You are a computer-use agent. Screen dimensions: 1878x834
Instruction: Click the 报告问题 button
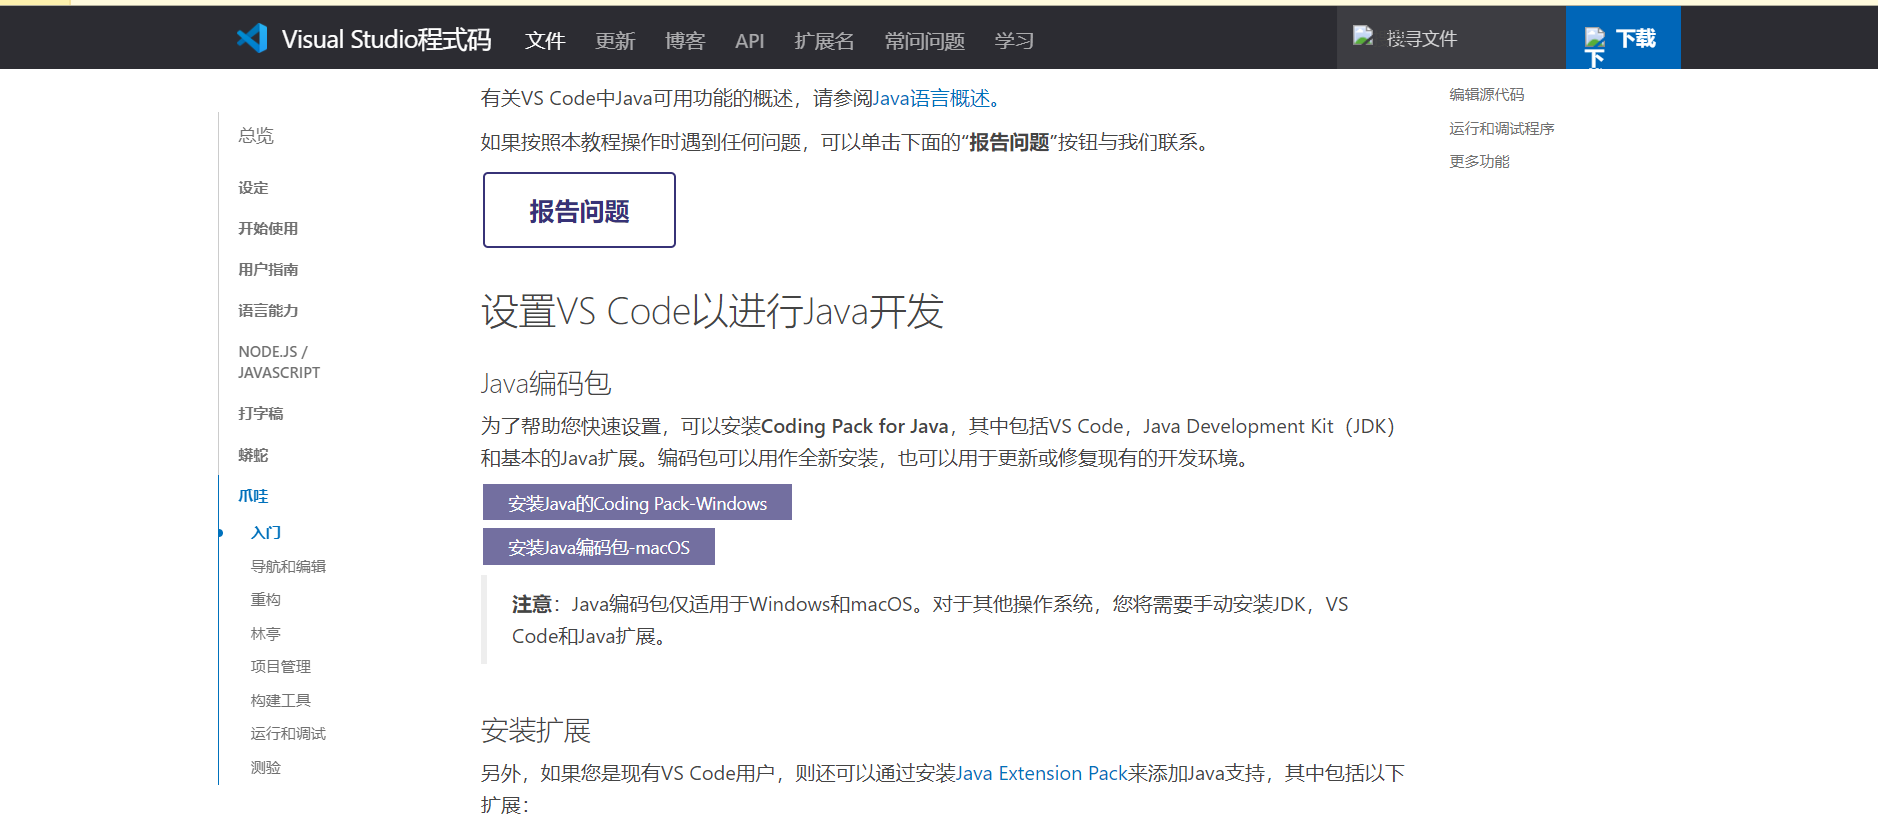click(x=579, y=210)
